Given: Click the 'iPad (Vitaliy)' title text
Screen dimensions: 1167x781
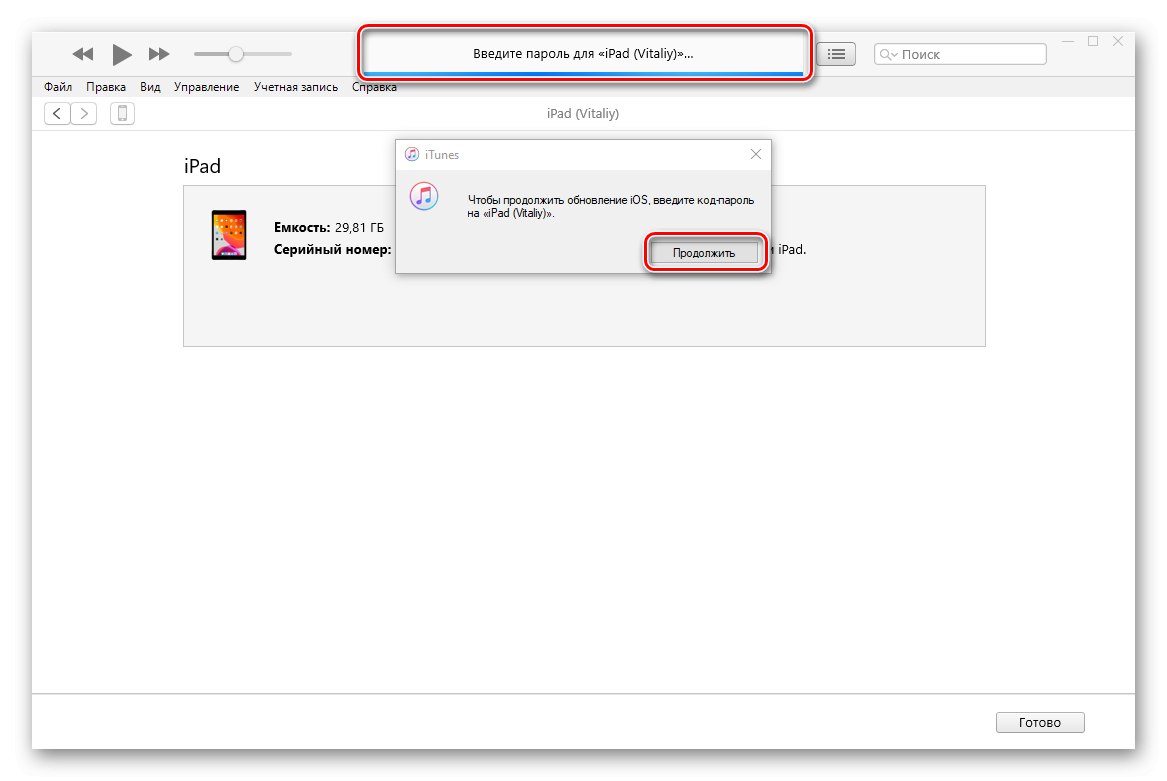Looking at the screenshot, I should point(583,113).
